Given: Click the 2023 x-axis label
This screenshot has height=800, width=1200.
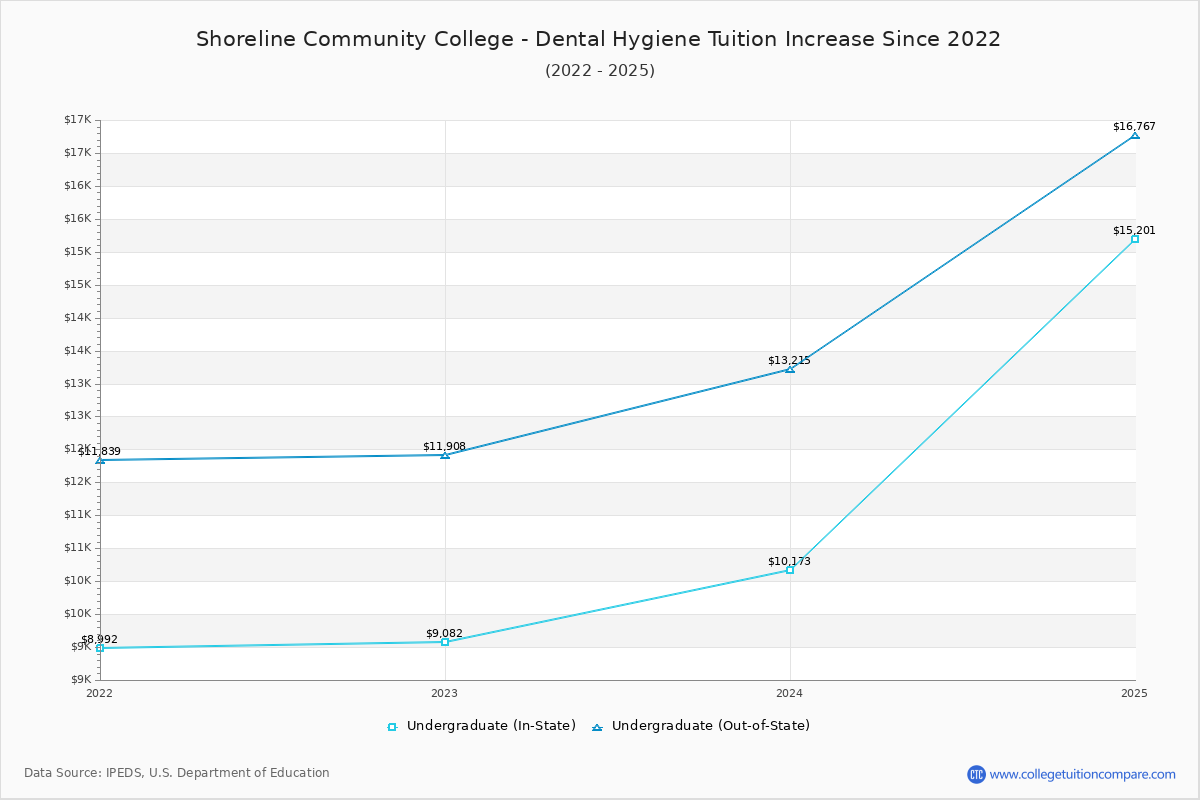Looking at the screenshot, I should tap(445, 692).
